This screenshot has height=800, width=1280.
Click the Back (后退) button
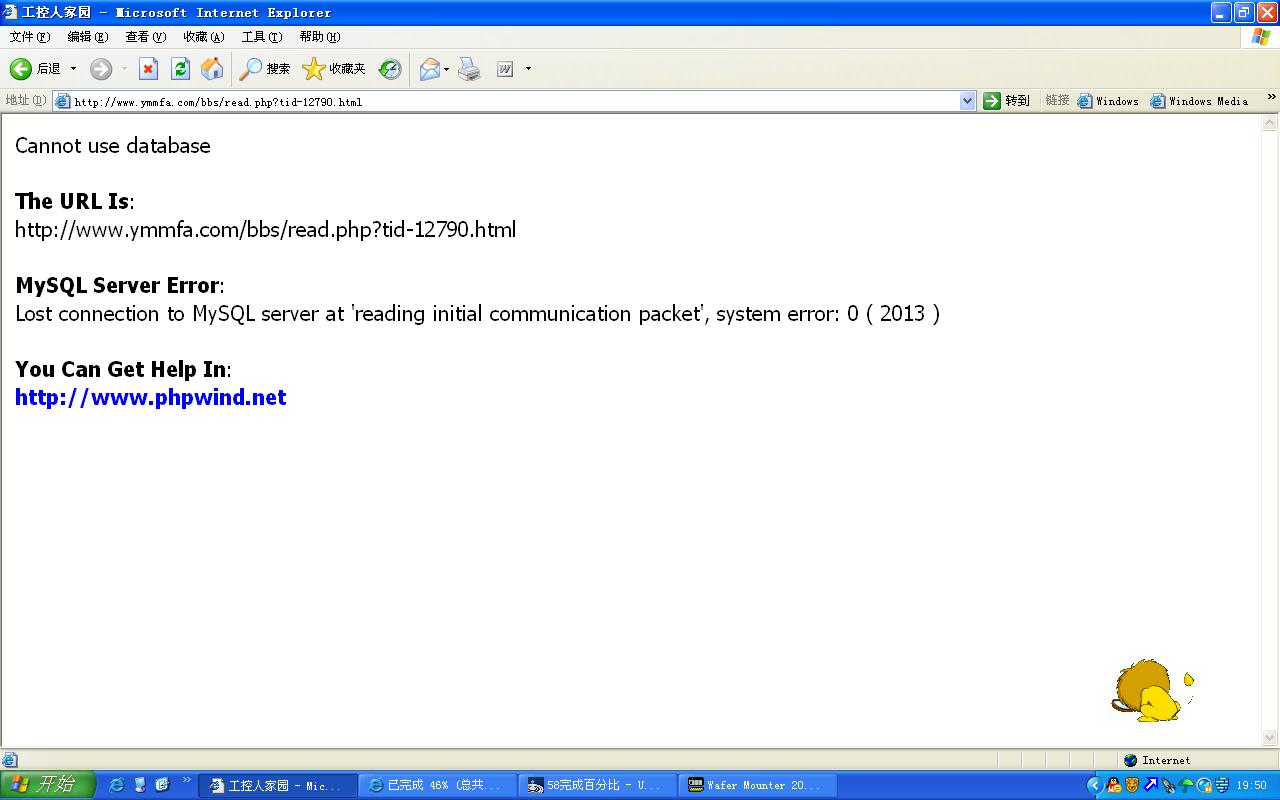[x=35, y=69]
